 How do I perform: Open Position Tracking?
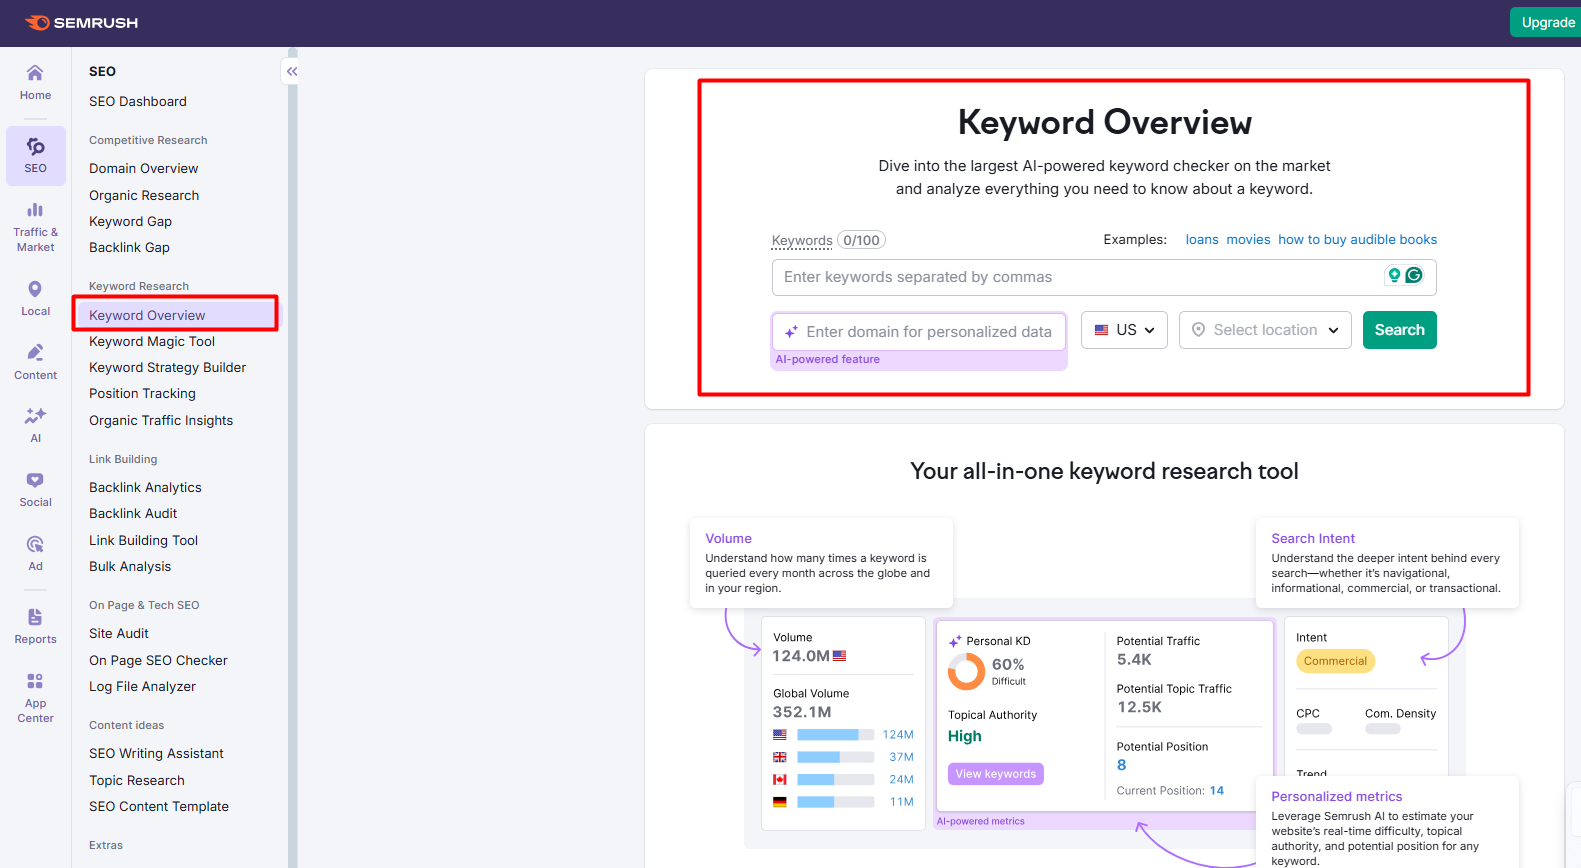[142, 393]
